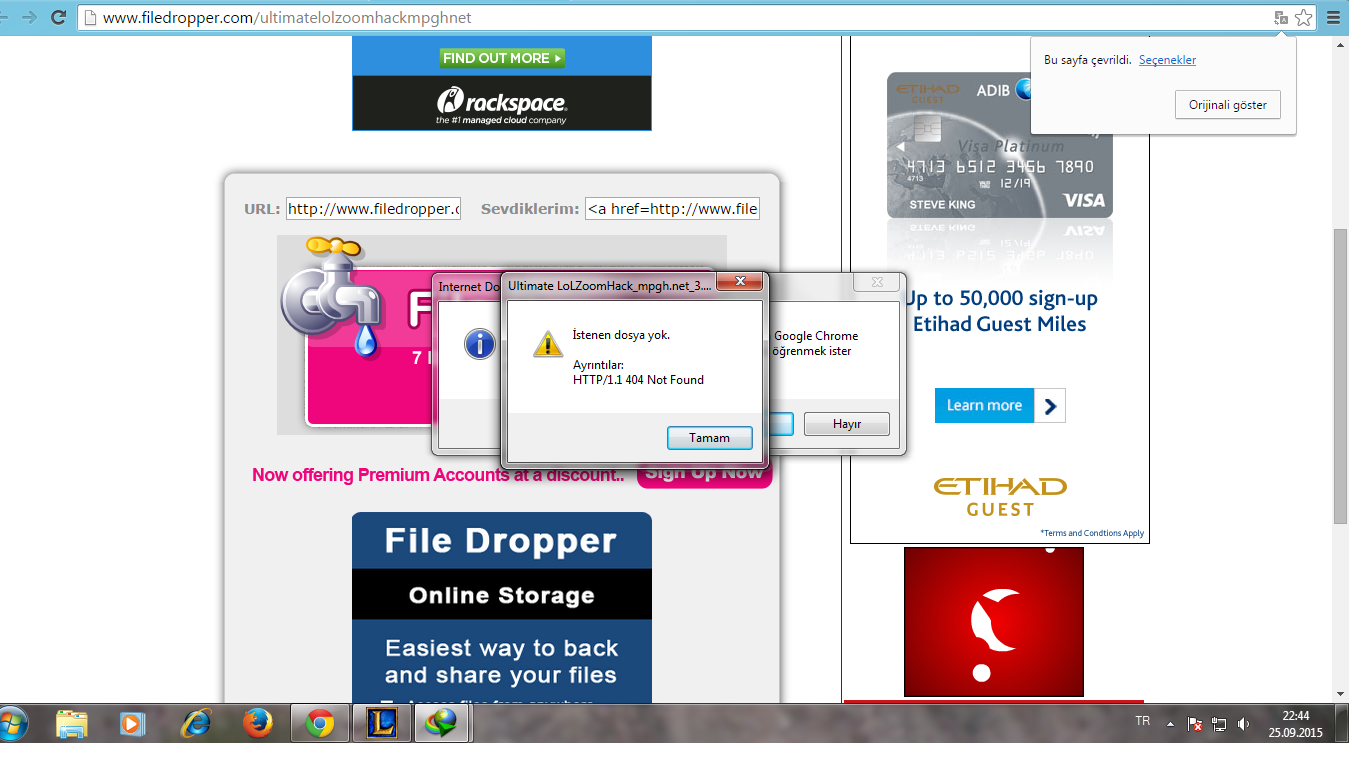Image resolution: width=1366 pixels, height=768 pixels.
Task: Open the Action Center flag icon
Action: pos(1194,724)
